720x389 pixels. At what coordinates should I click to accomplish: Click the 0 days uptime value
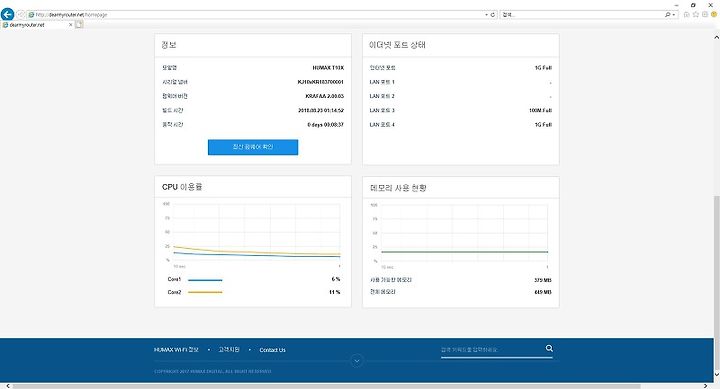pyautogui.click(x=326, y=125)
